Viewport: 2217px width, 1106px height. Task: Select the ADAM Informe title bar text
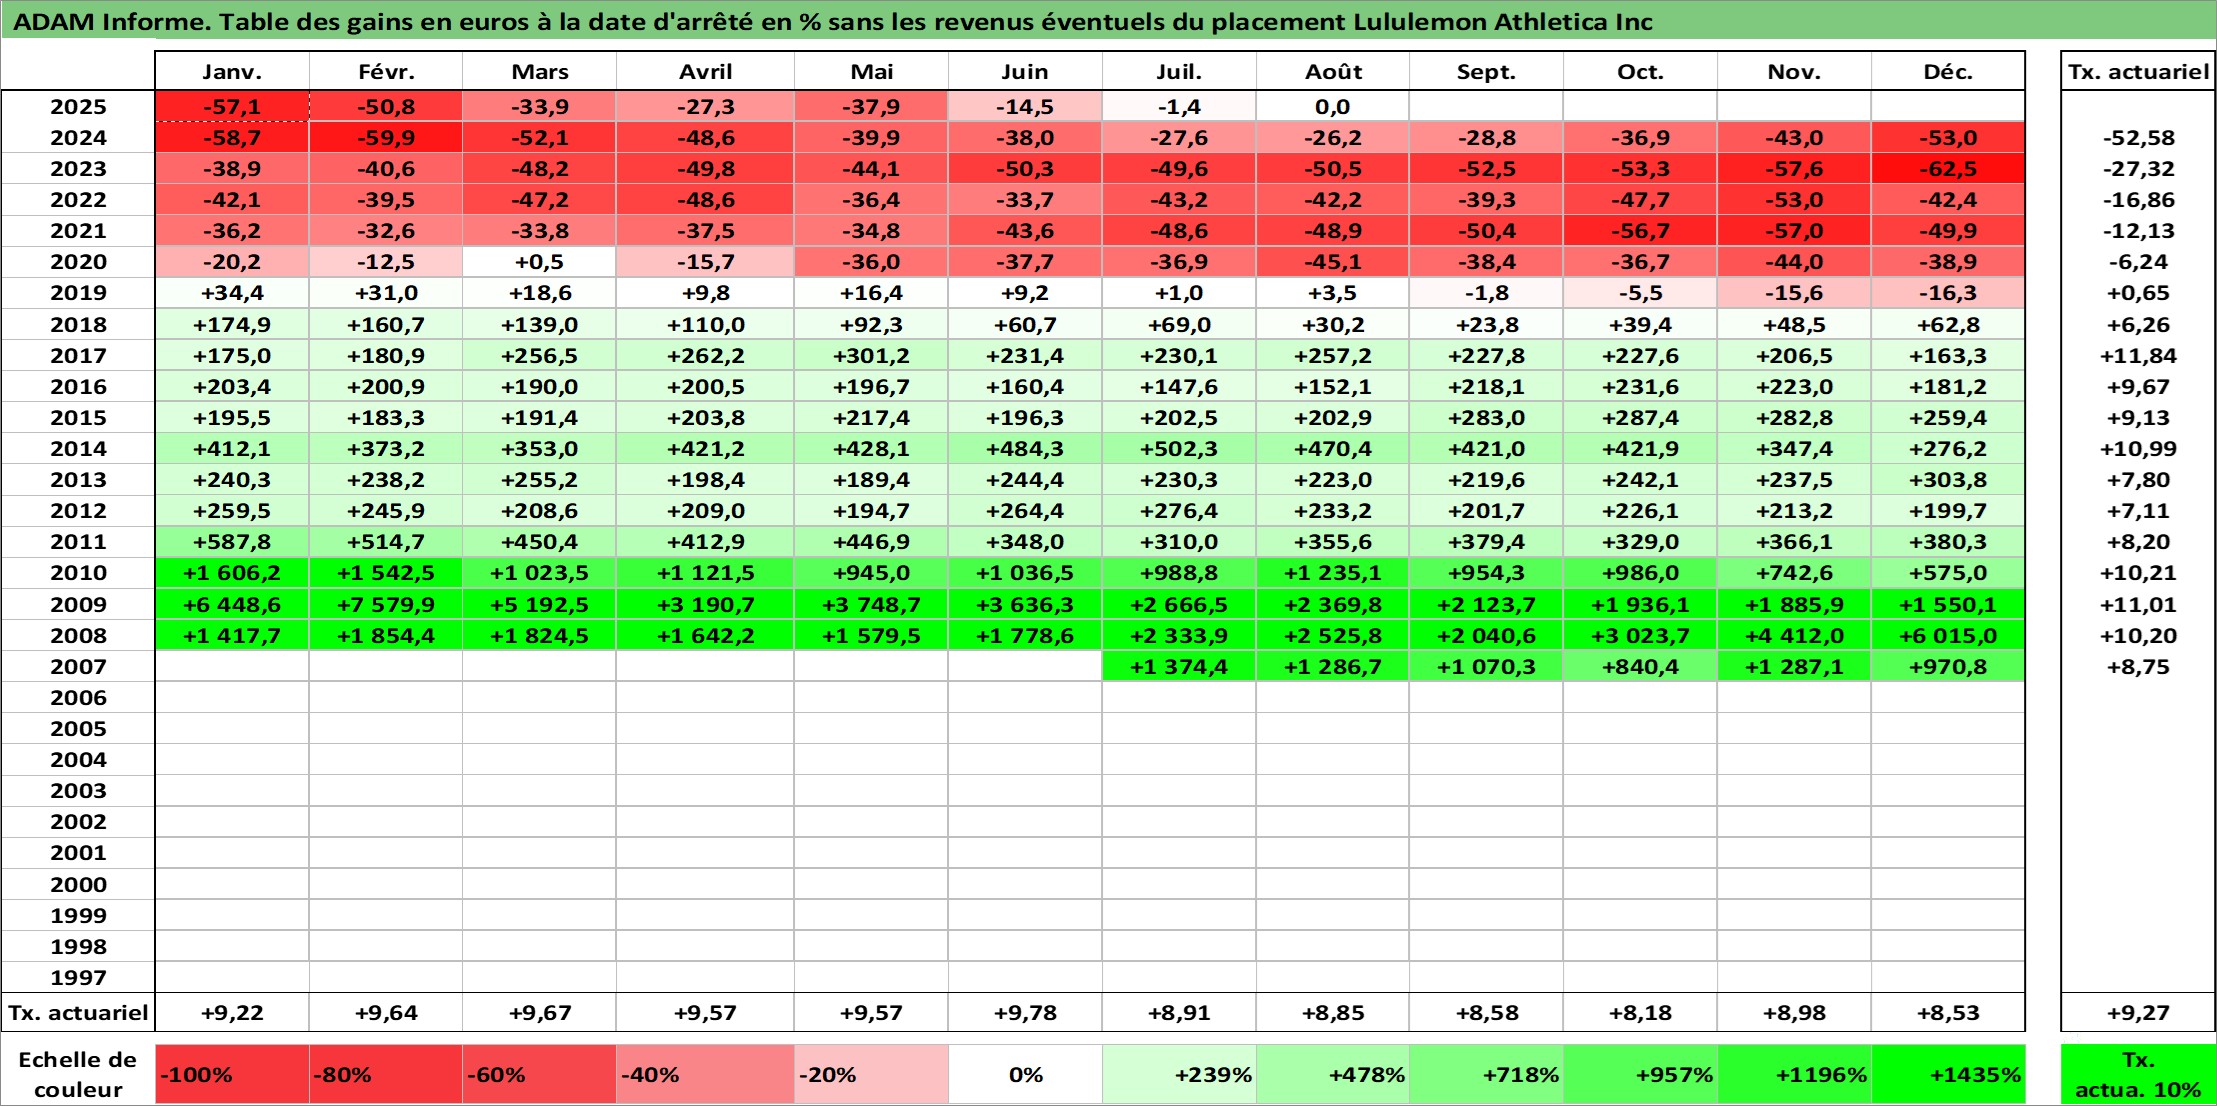click(x=833, y=22)
